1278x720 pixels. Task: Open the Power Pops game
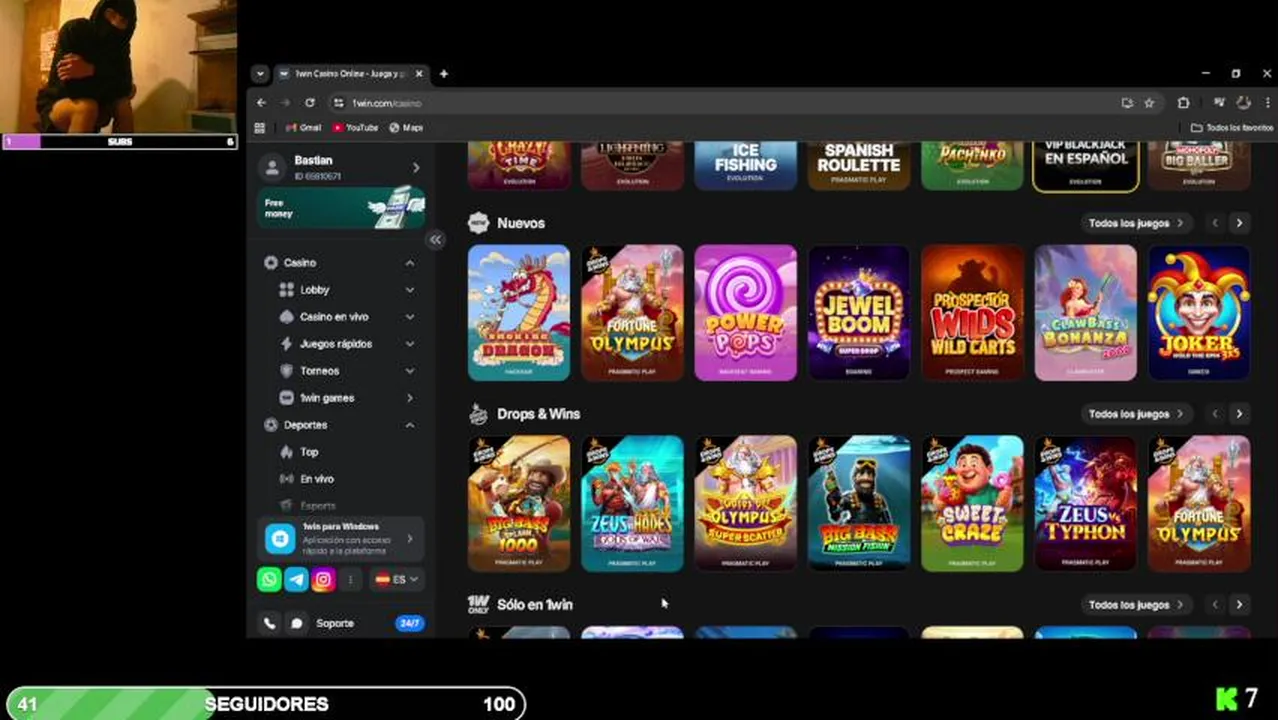coord(746,313)
